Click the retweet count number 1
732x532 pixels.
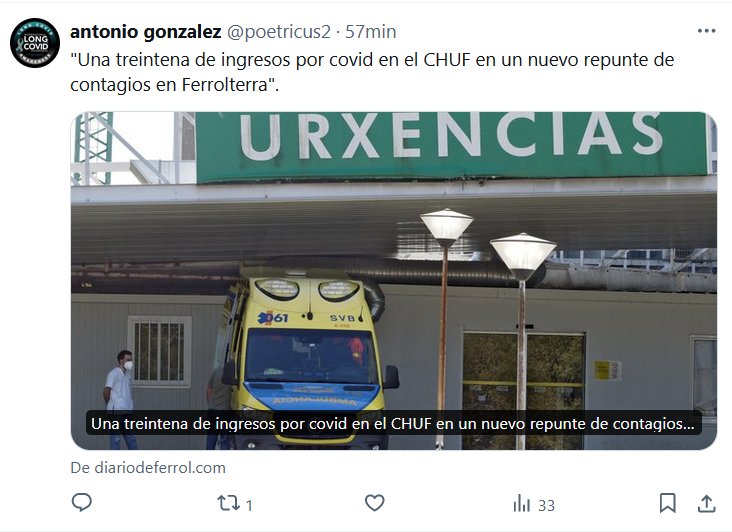249,505
